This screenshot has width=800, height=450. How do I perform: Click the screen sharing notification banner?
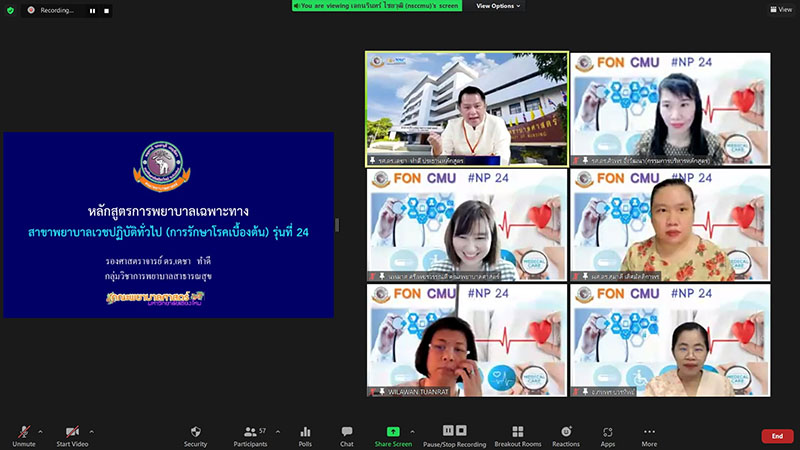coord(377,6)
